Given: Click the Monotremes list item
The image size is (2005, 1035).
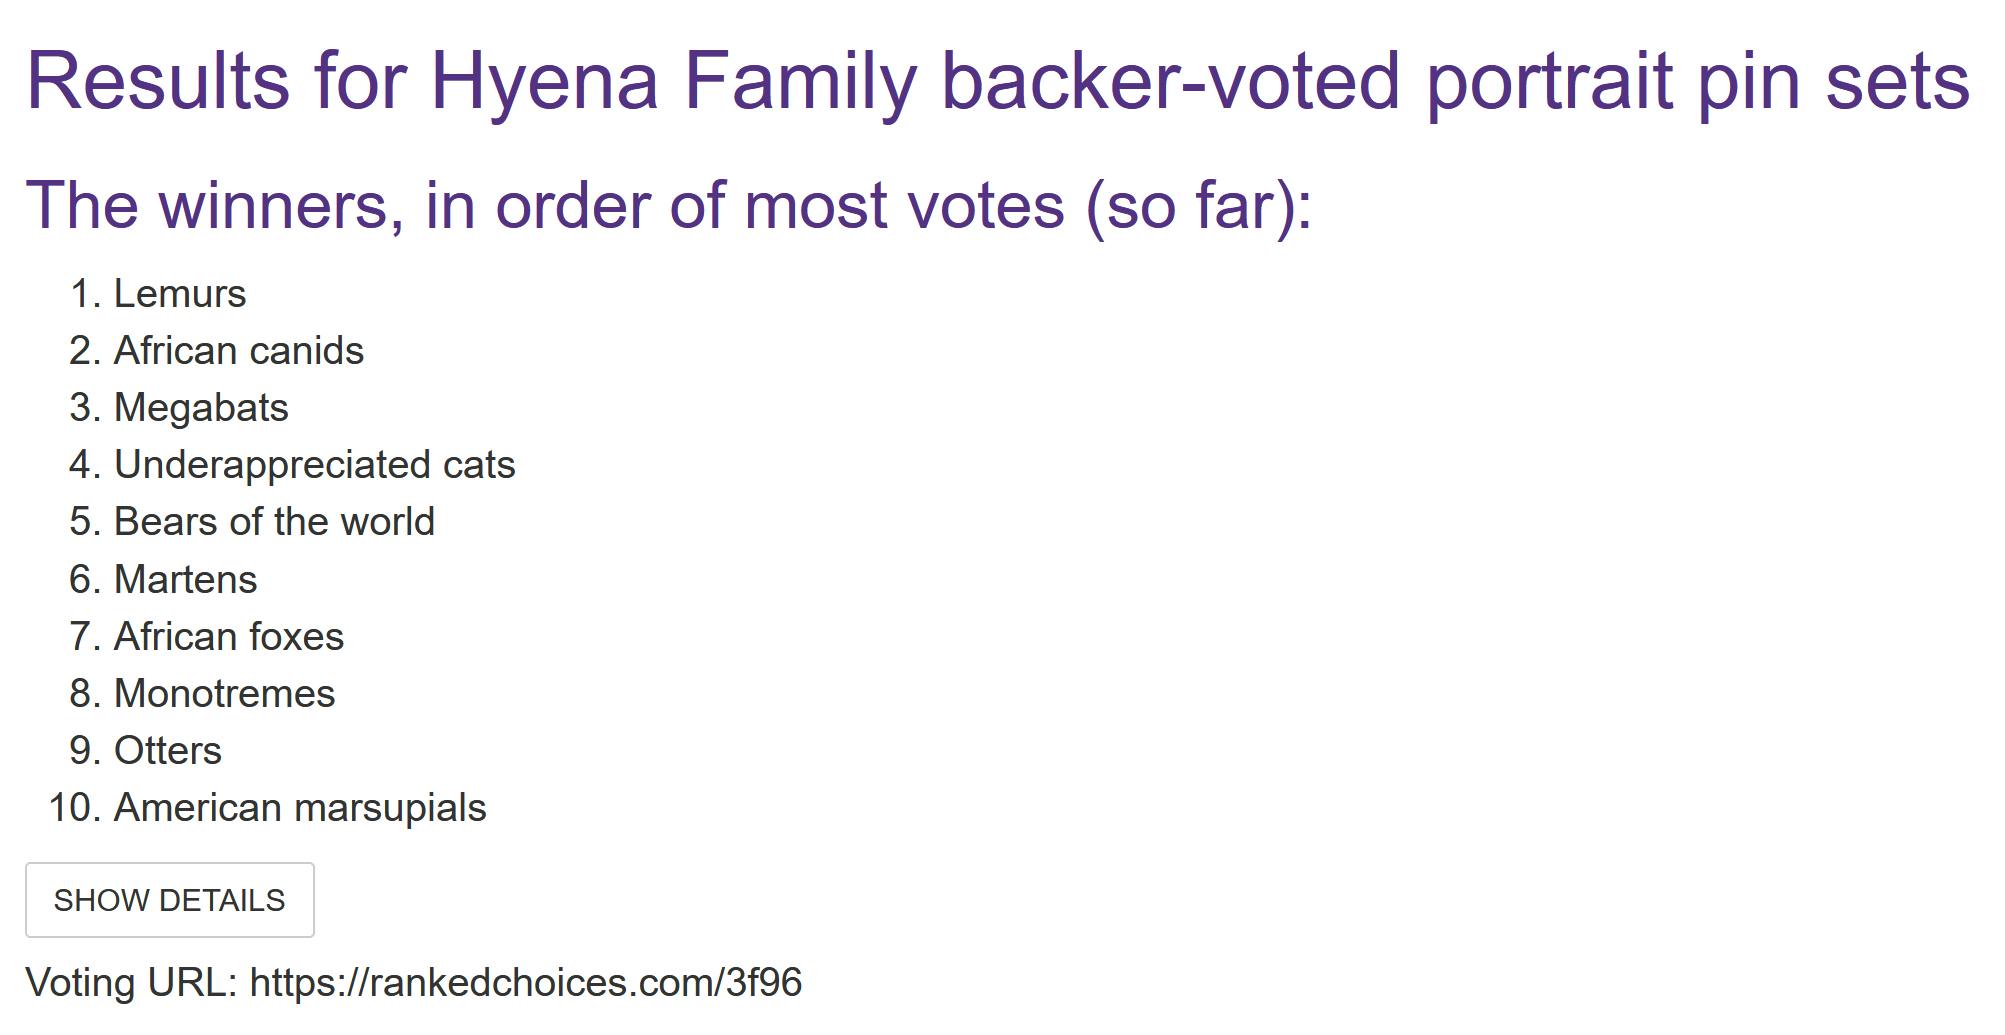Looking at the screenshot, I should pos(225,694).
